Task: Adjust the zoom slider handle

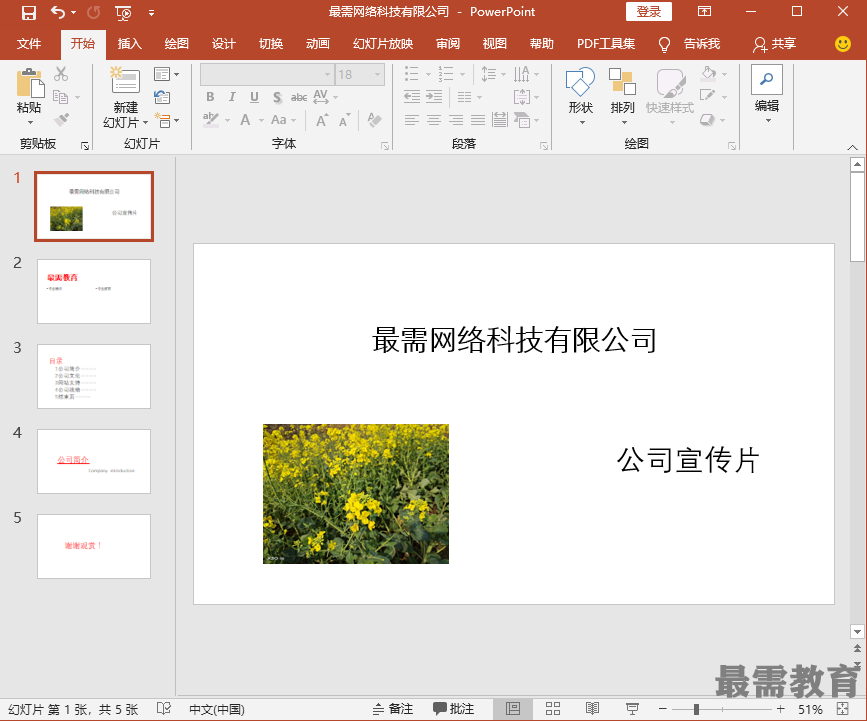Action: [696, 709]
